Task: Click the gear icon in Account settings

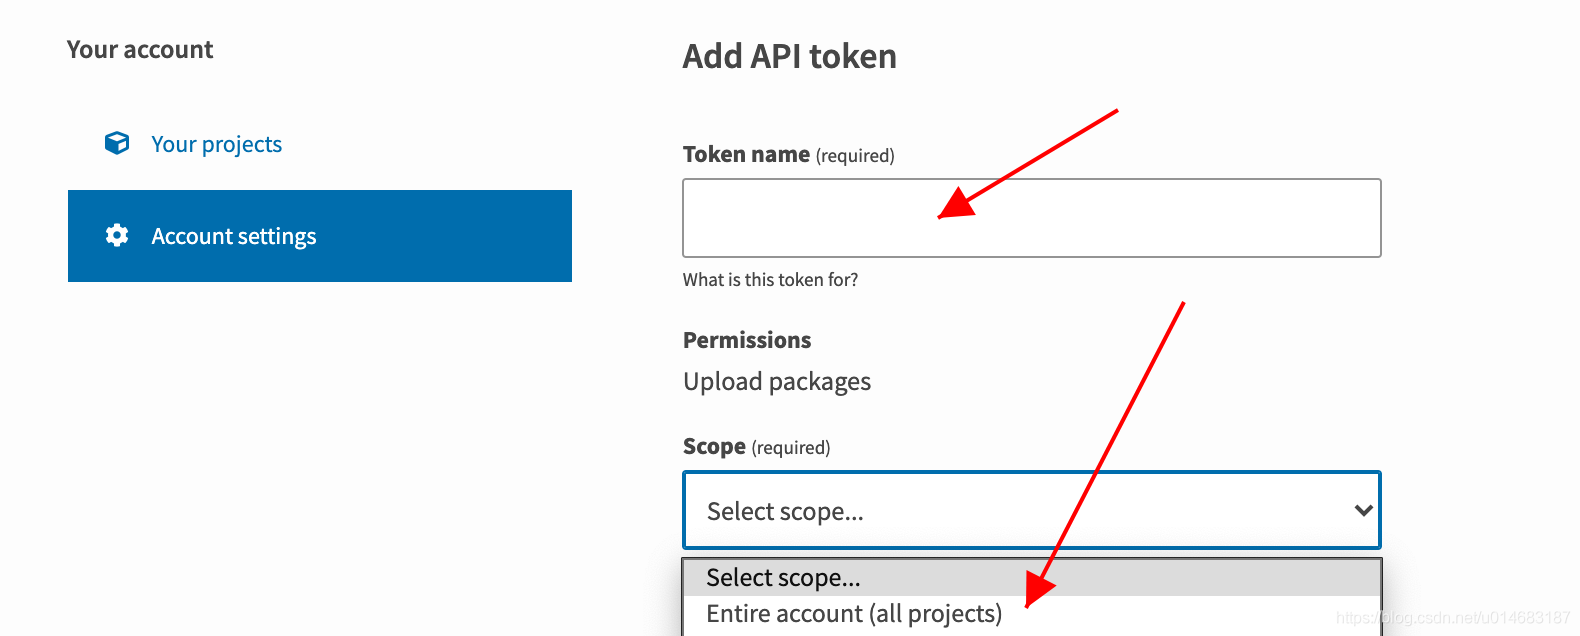Action: click(x=117, y=235)
